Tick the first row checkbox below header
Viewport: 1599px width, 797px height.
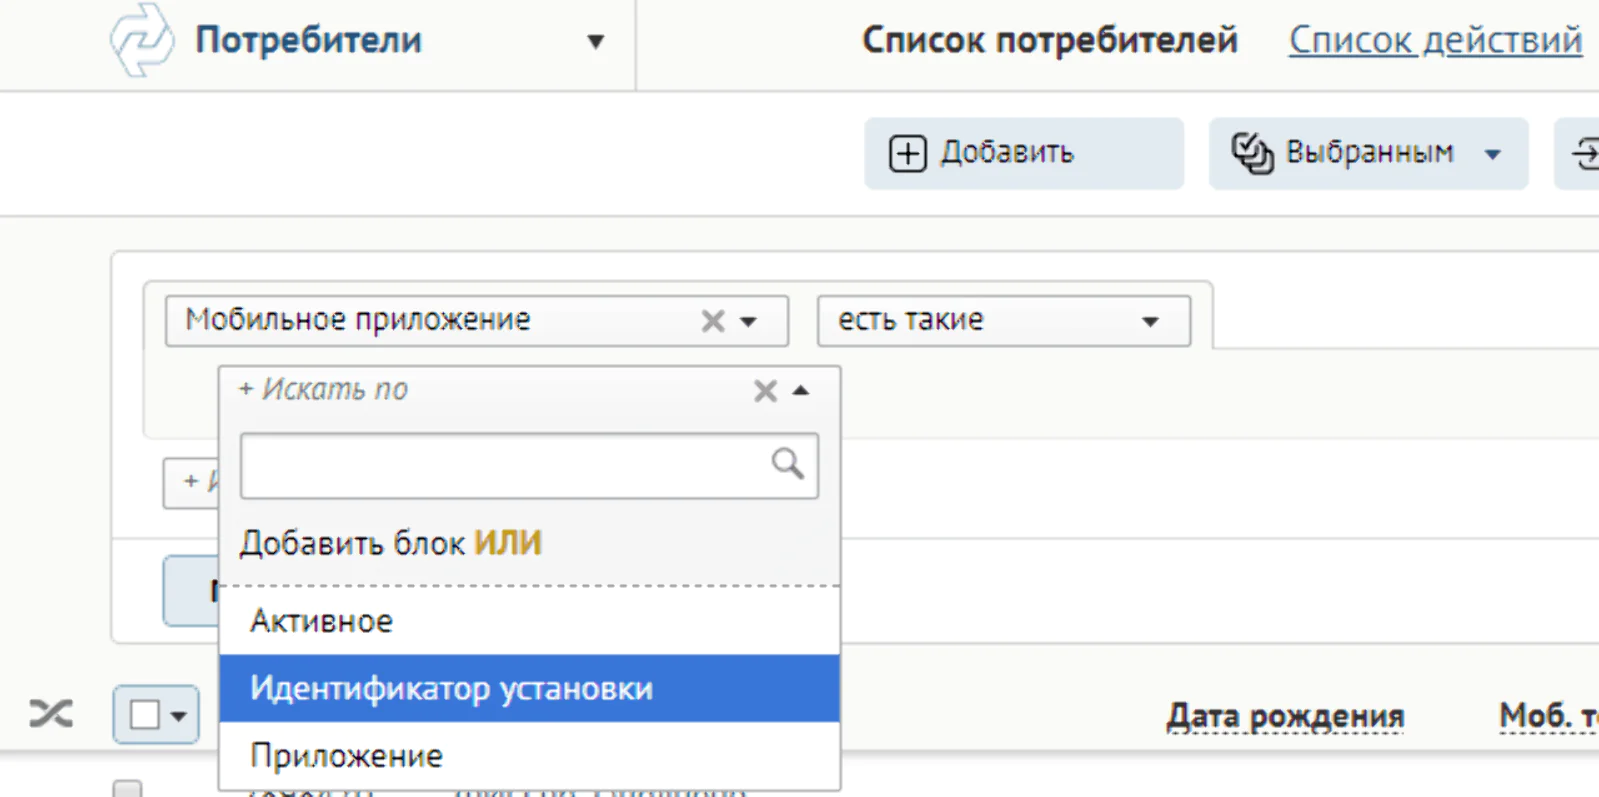127,789
